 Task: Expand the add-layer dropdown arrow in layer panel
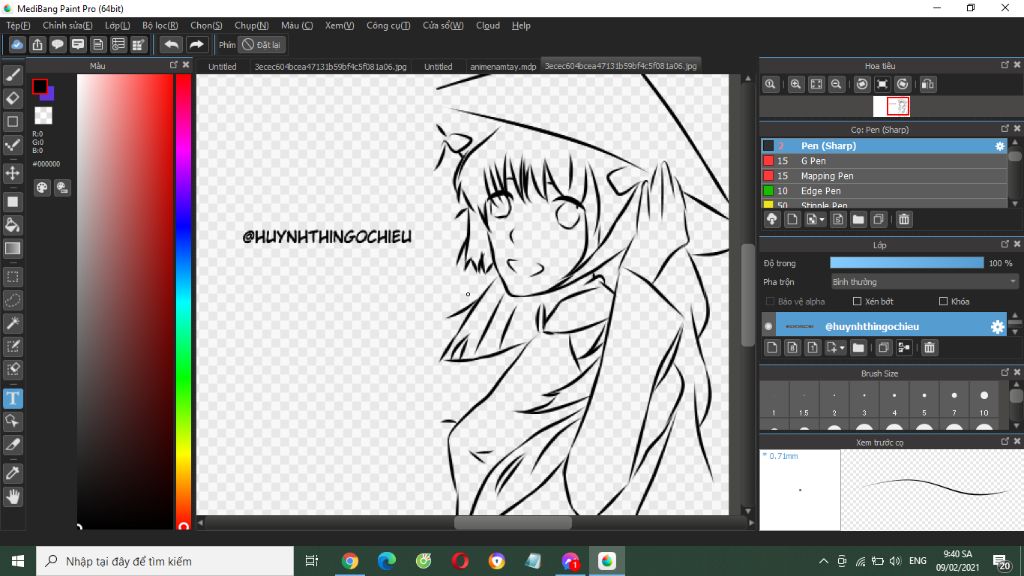click(x=842, y=348)
